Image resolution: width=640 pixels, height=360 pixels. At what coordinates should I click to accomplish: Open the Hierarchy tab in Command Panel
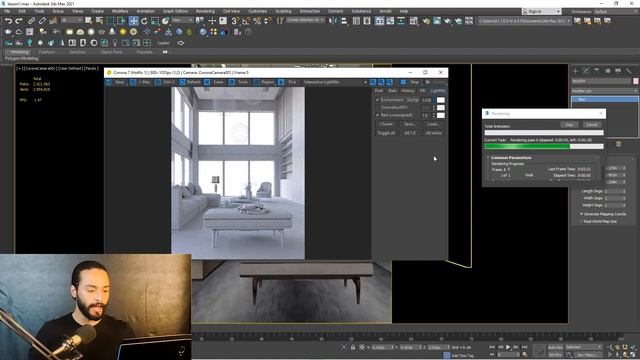[597, 71]
